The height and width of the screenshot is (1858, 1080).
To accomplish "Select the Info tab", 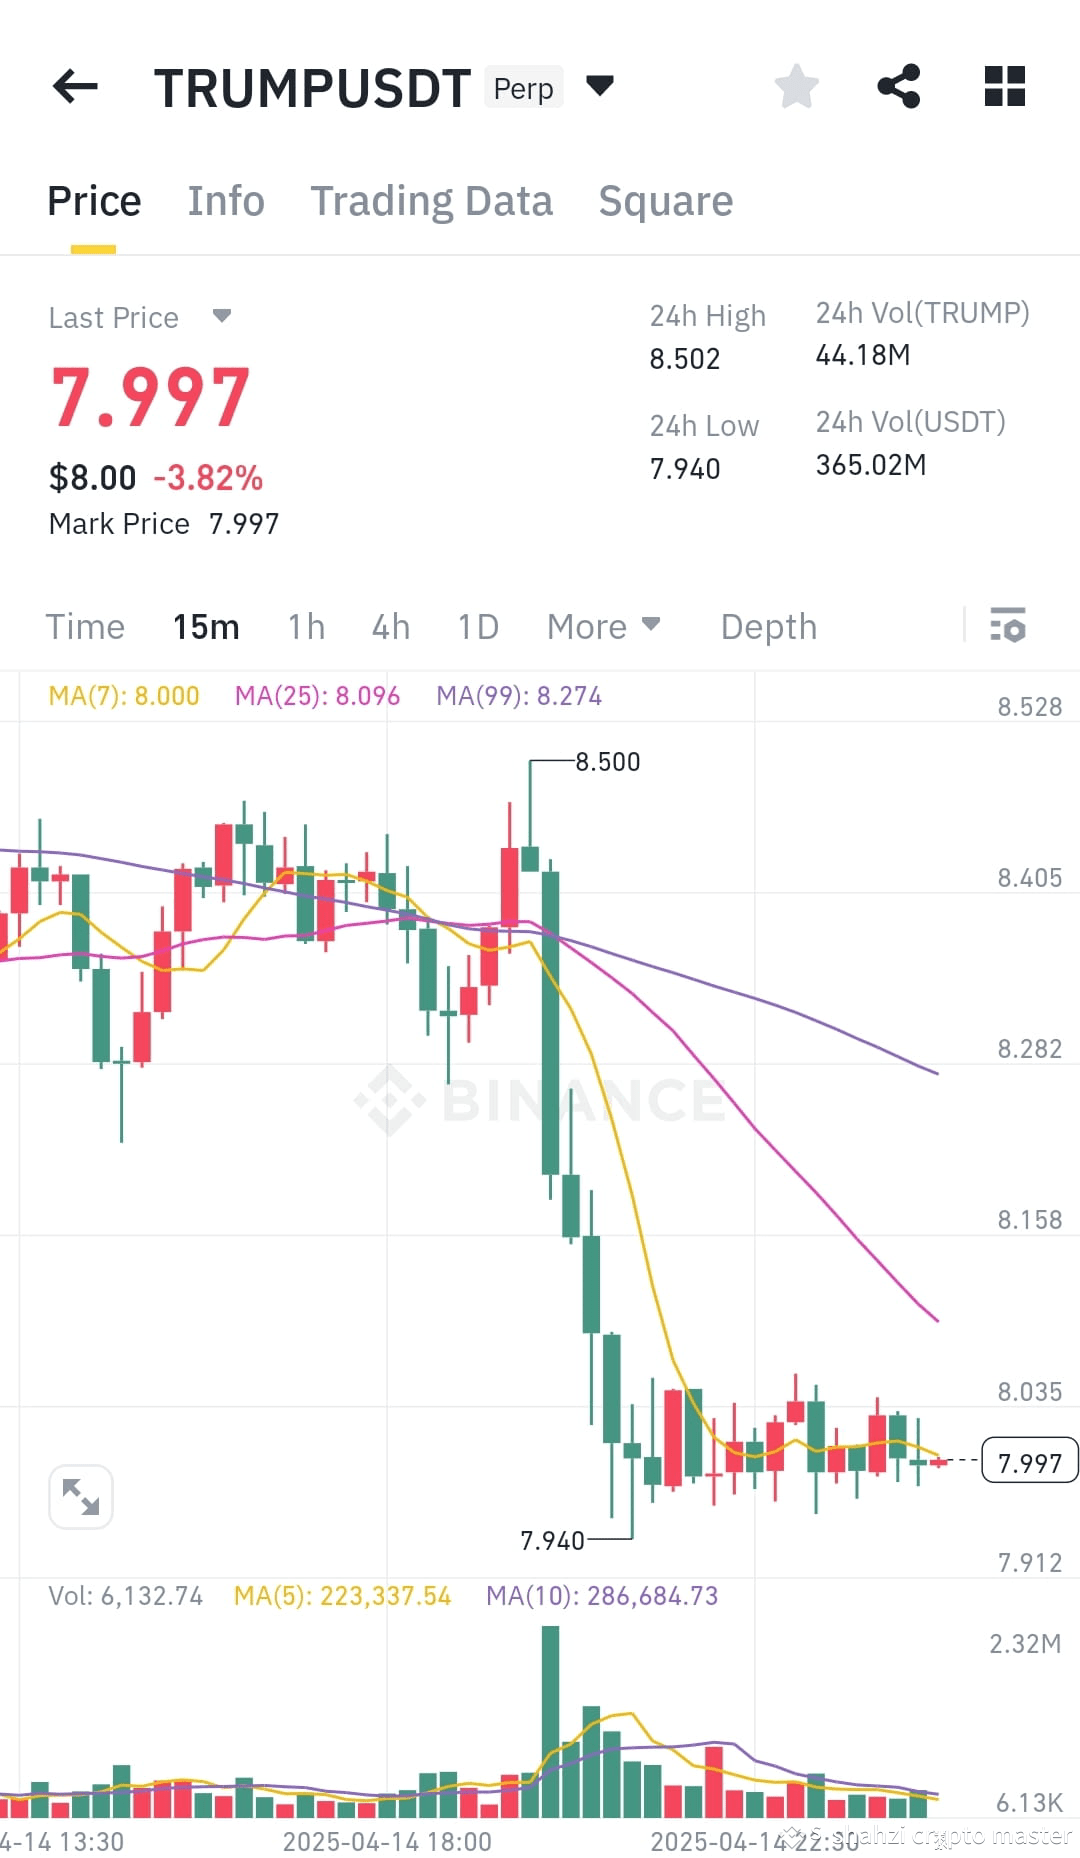I will 225,201.
